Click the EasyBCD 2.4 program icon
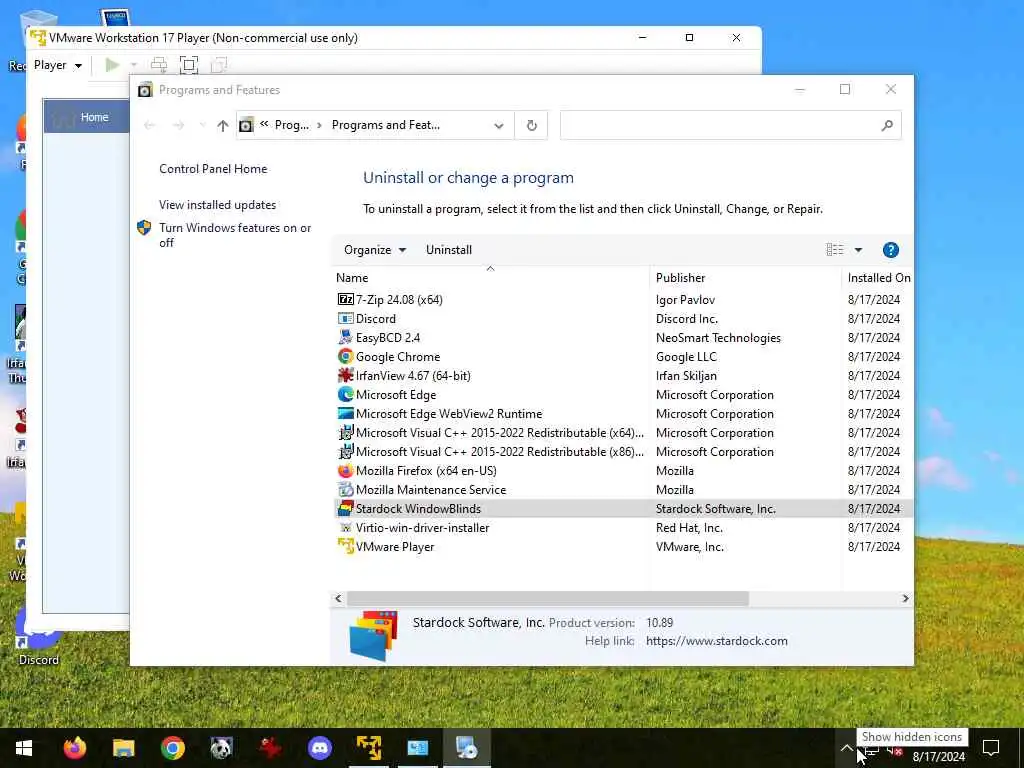1024x768 pixels. [x=345, y=338]
